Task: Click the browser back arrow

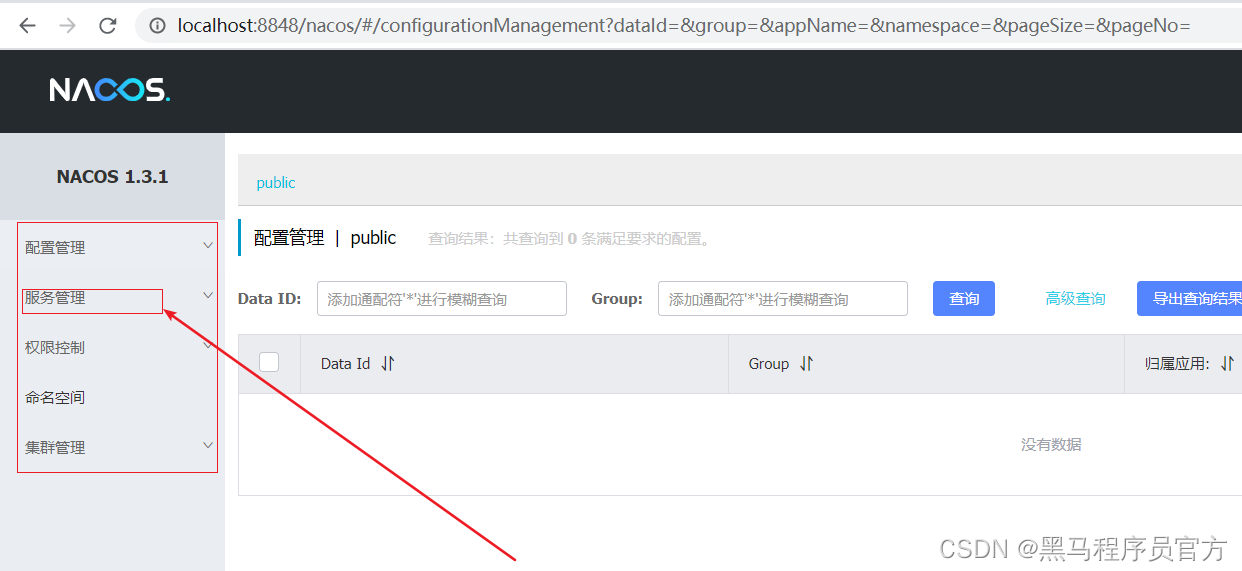Action: 27,26
